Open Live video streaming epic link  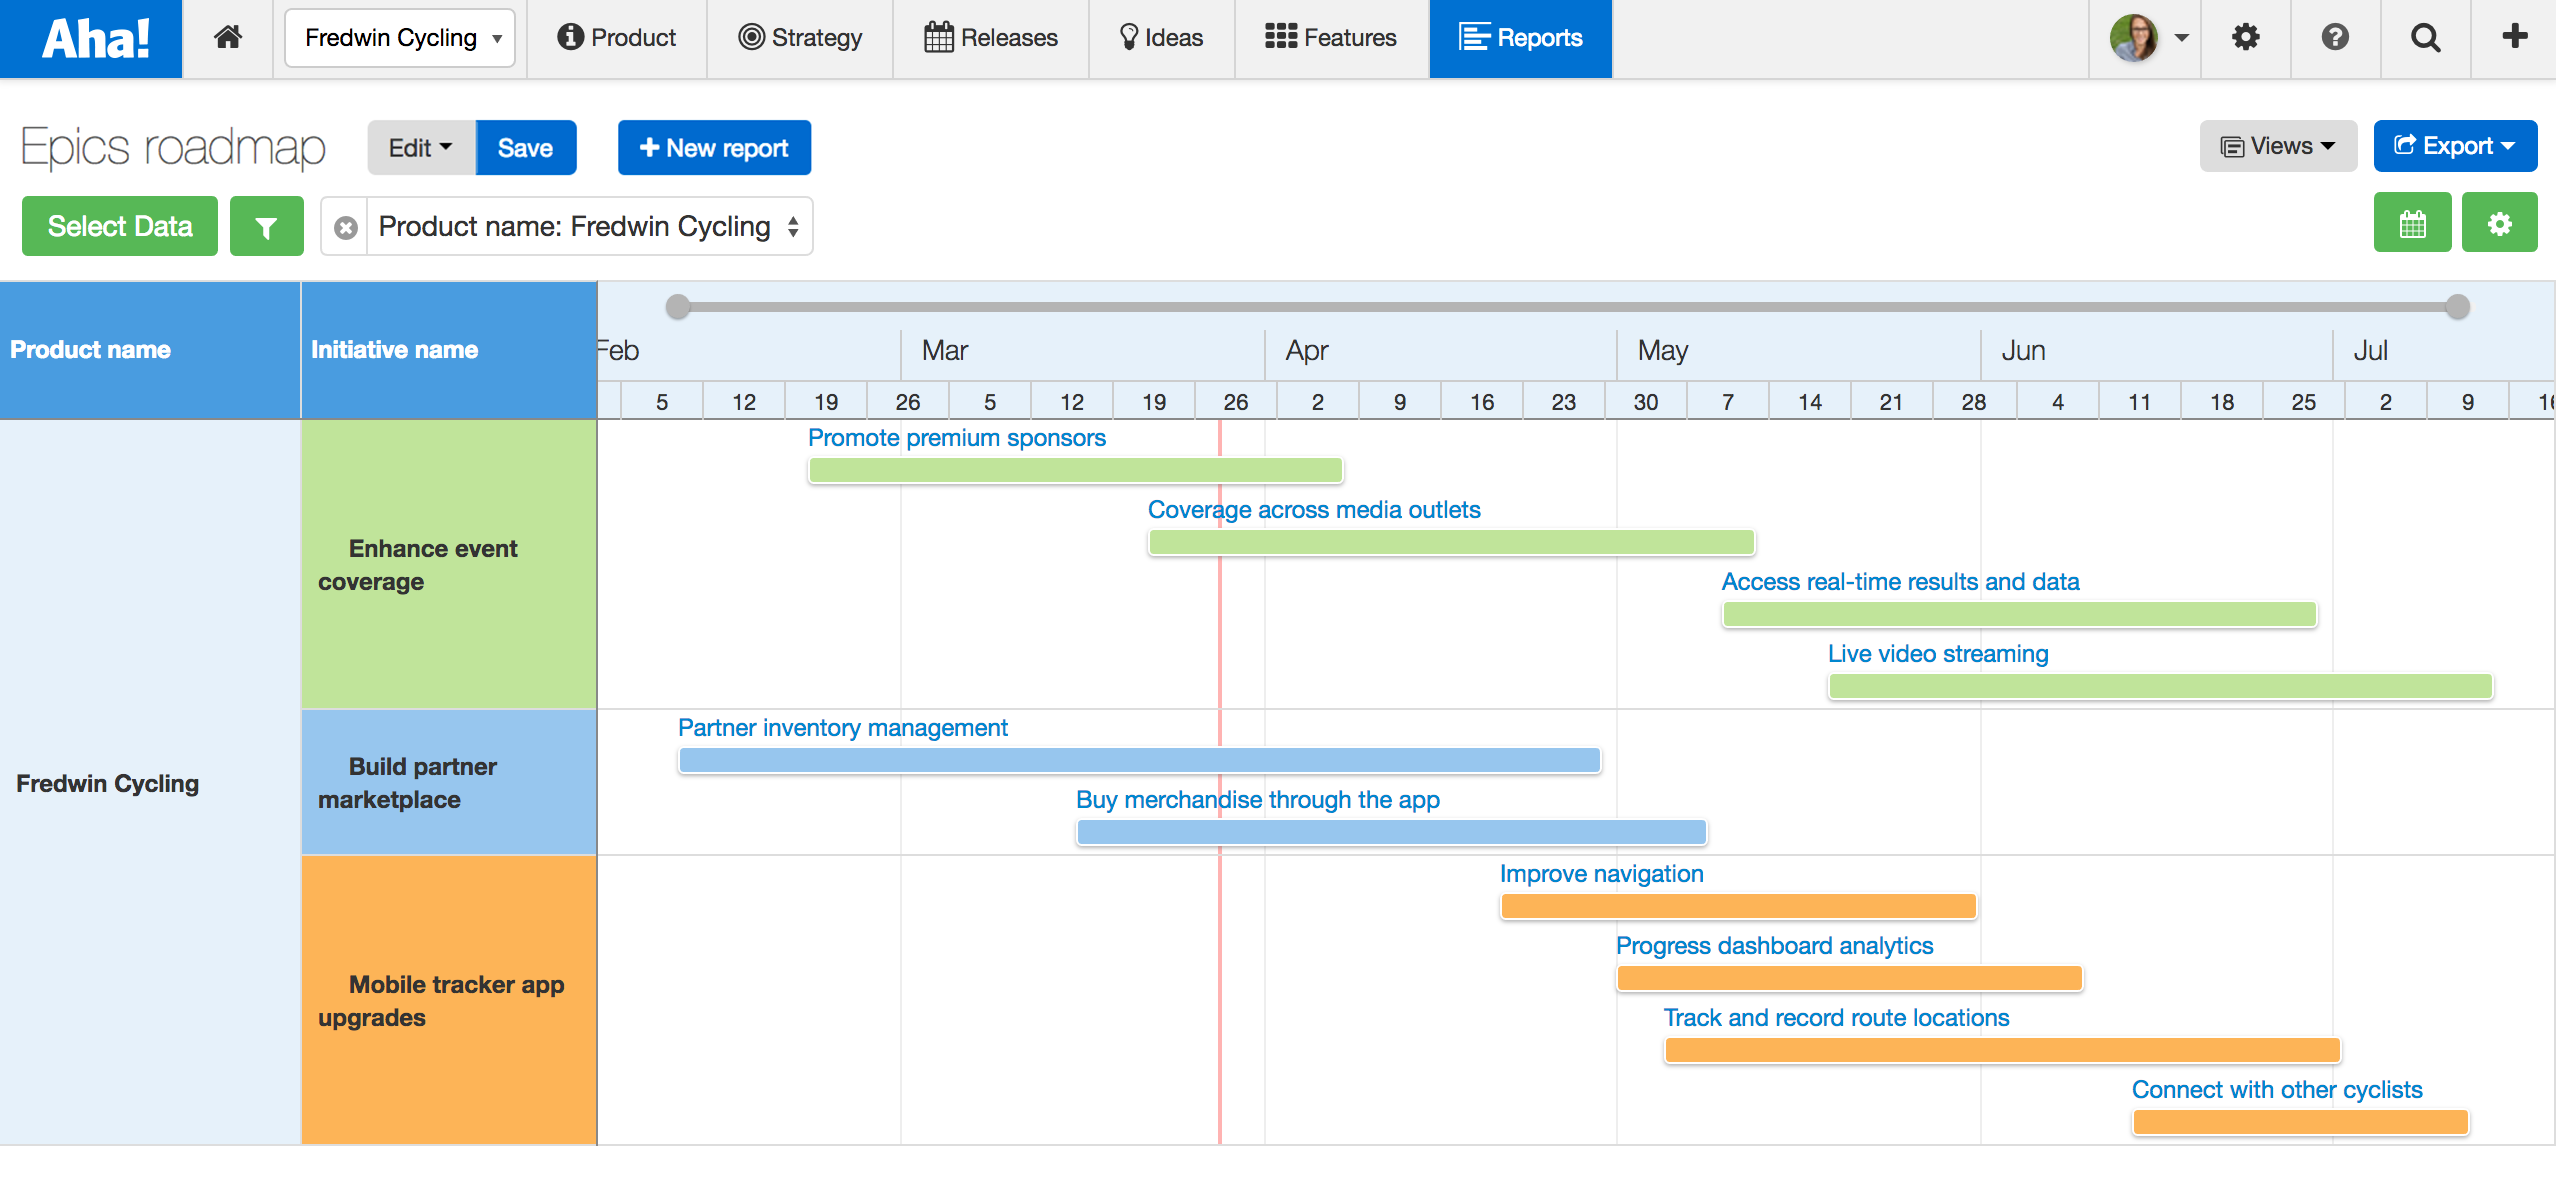click(x=1937, y=654)
